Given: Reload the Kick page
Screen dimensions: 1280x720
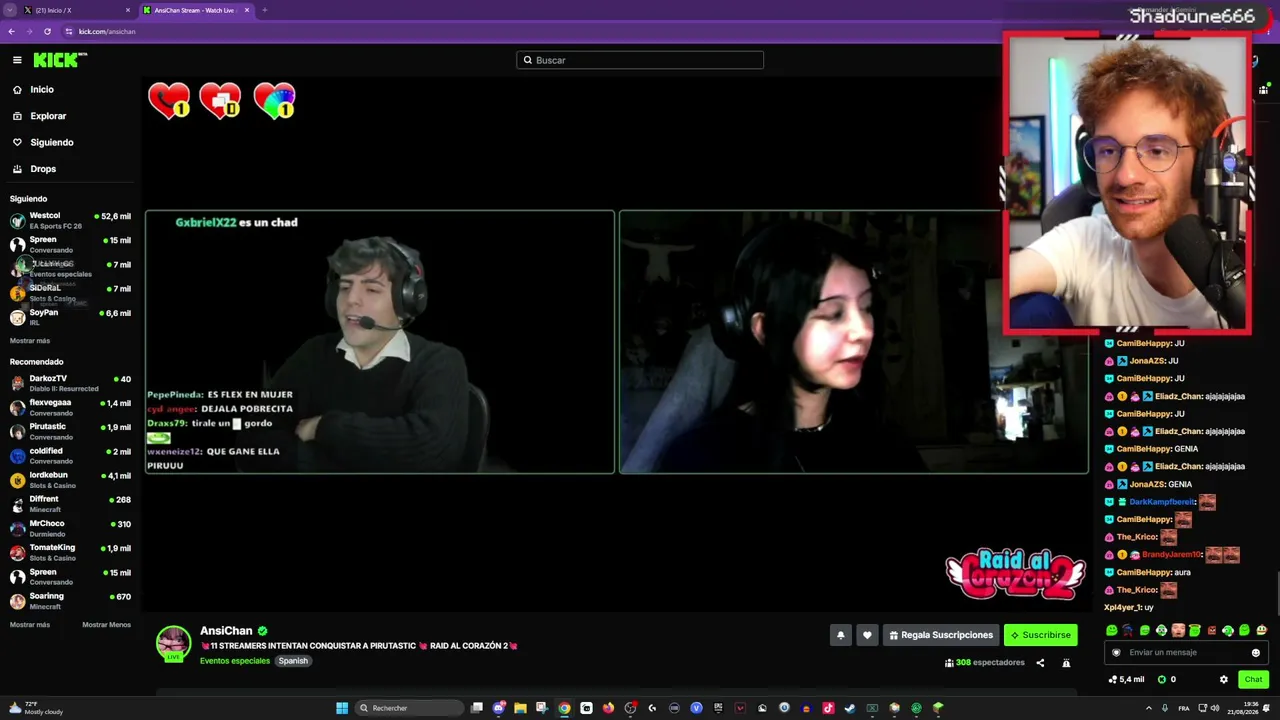Looking at the screenshot, I should (x=47, y=31).
